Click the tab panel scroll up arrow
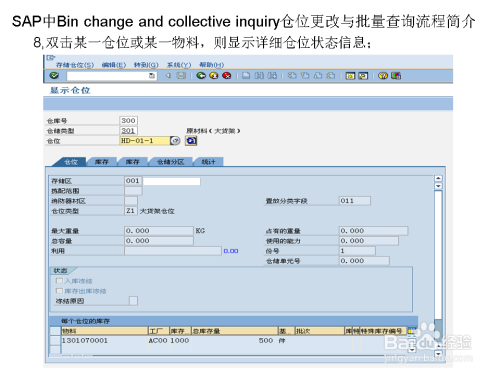Screen dimensions: 500x375 [438, 178]
